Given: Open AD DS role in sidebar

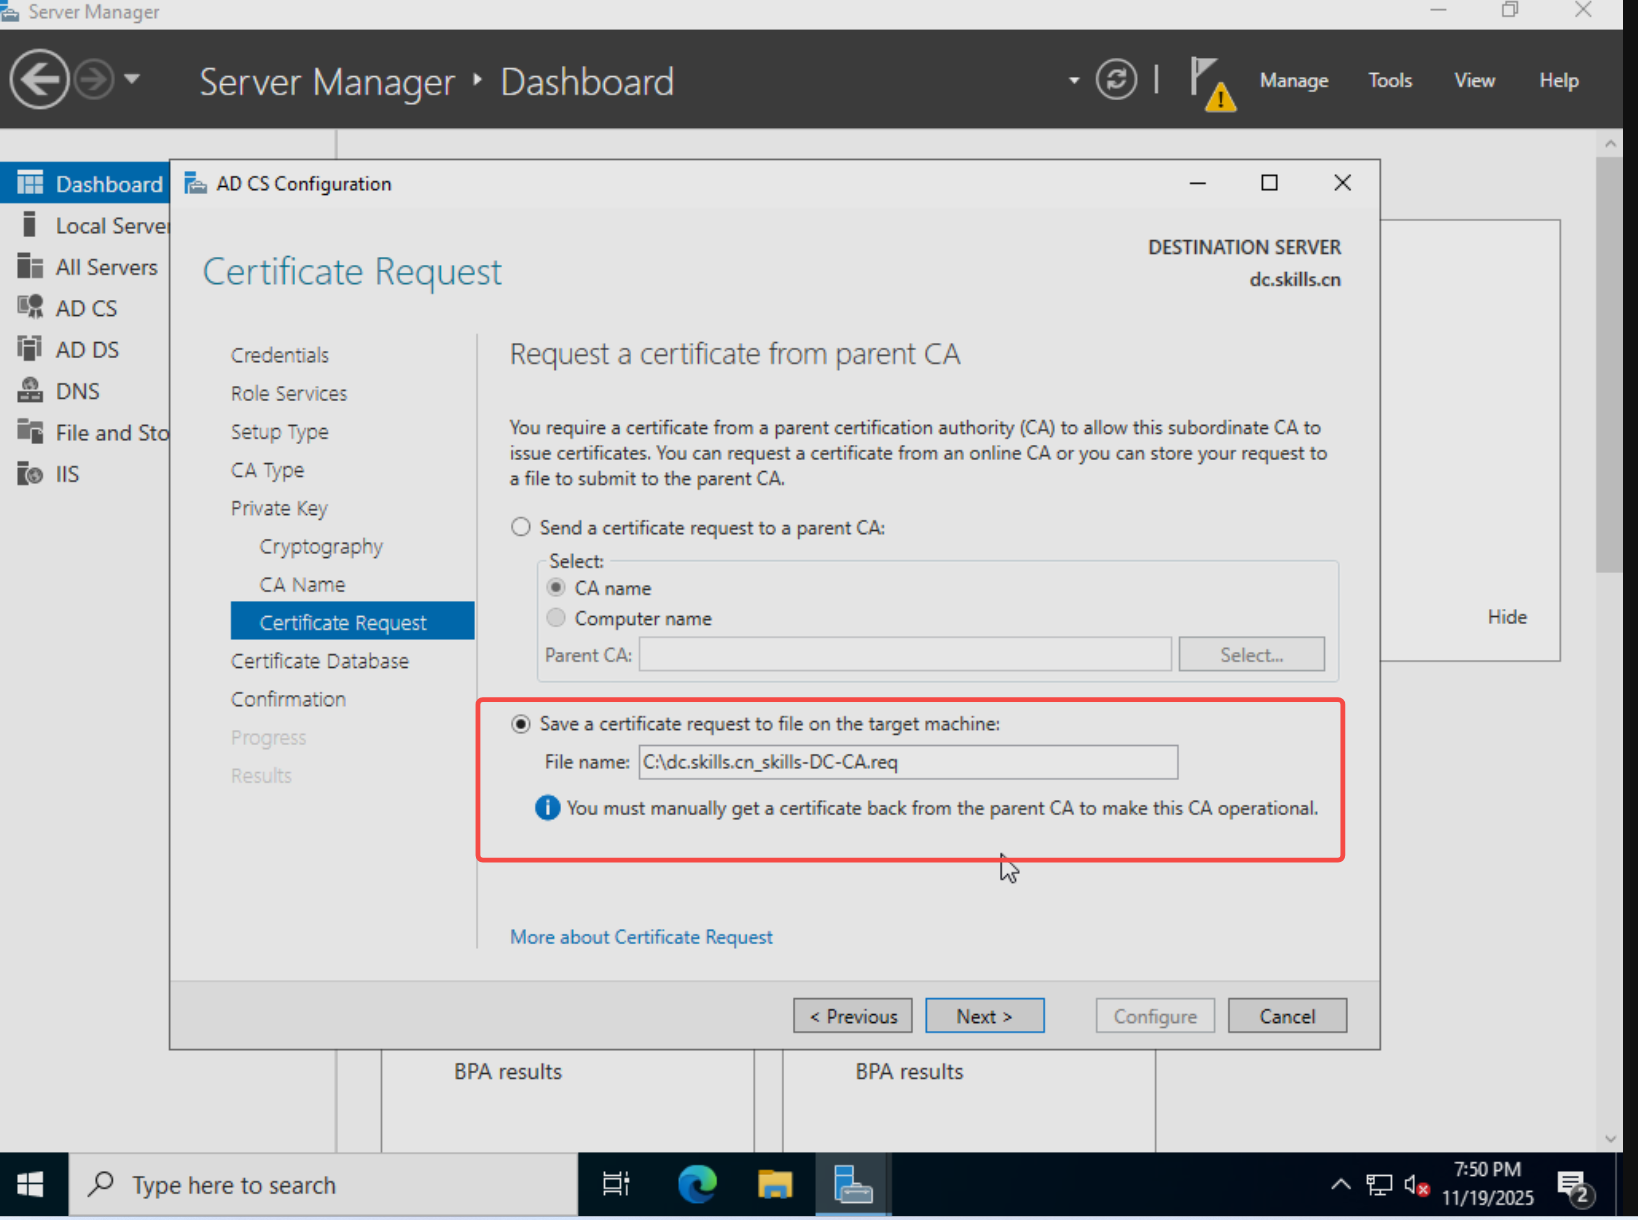Looking at the screenshot, I should [x=85, y=349].
